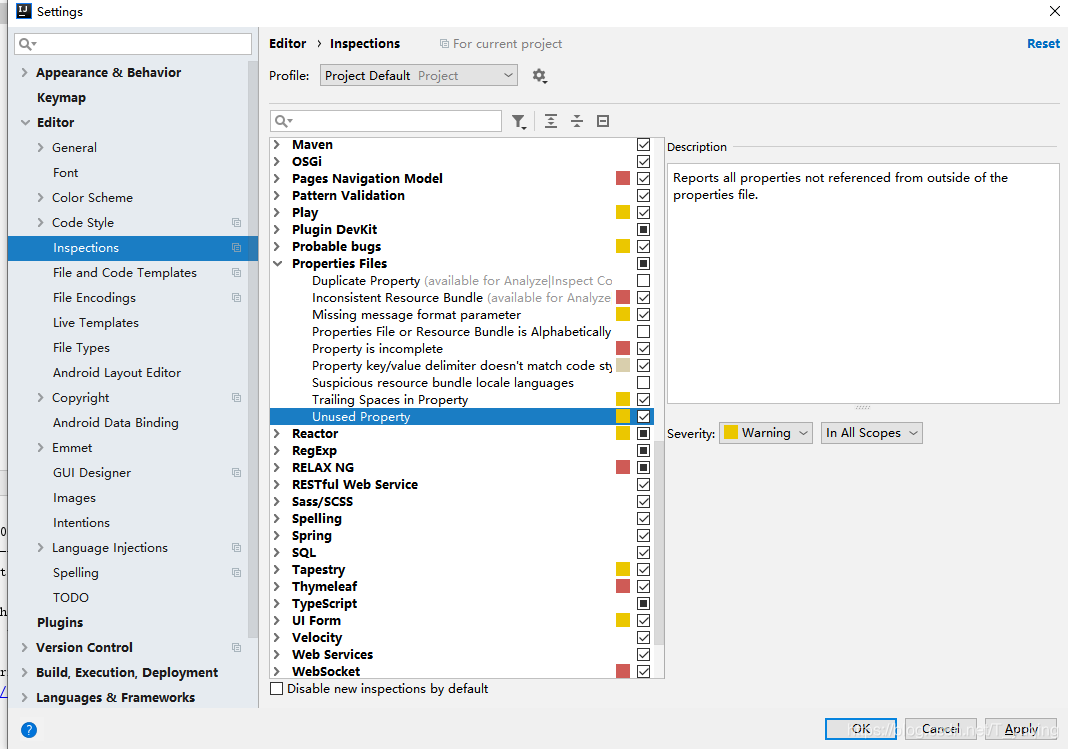Expand Appearance & Behavior settings
The height and width of the screenshot is (749, 1068).
25,72
